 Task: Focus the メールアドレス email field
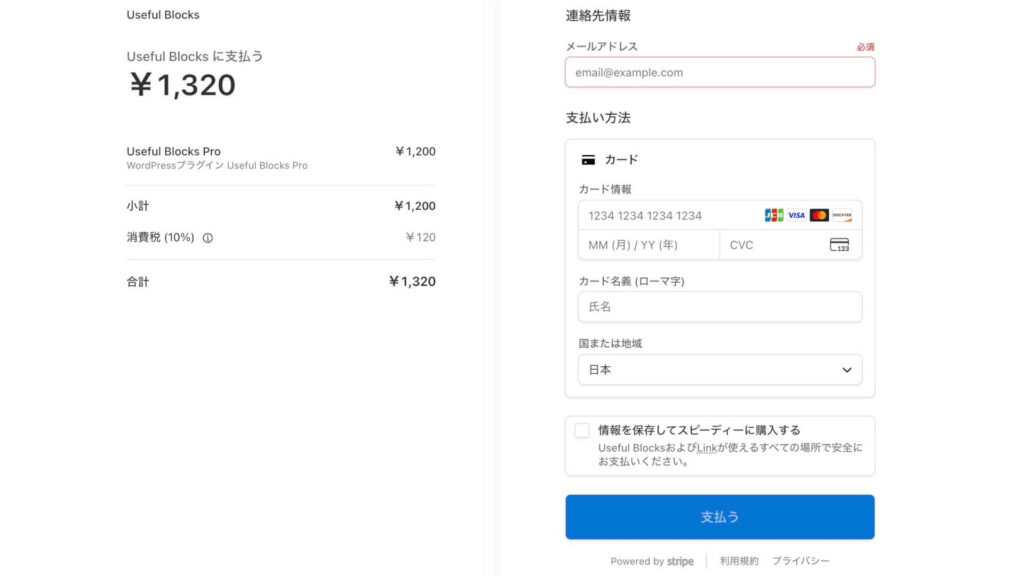(719, 72)
